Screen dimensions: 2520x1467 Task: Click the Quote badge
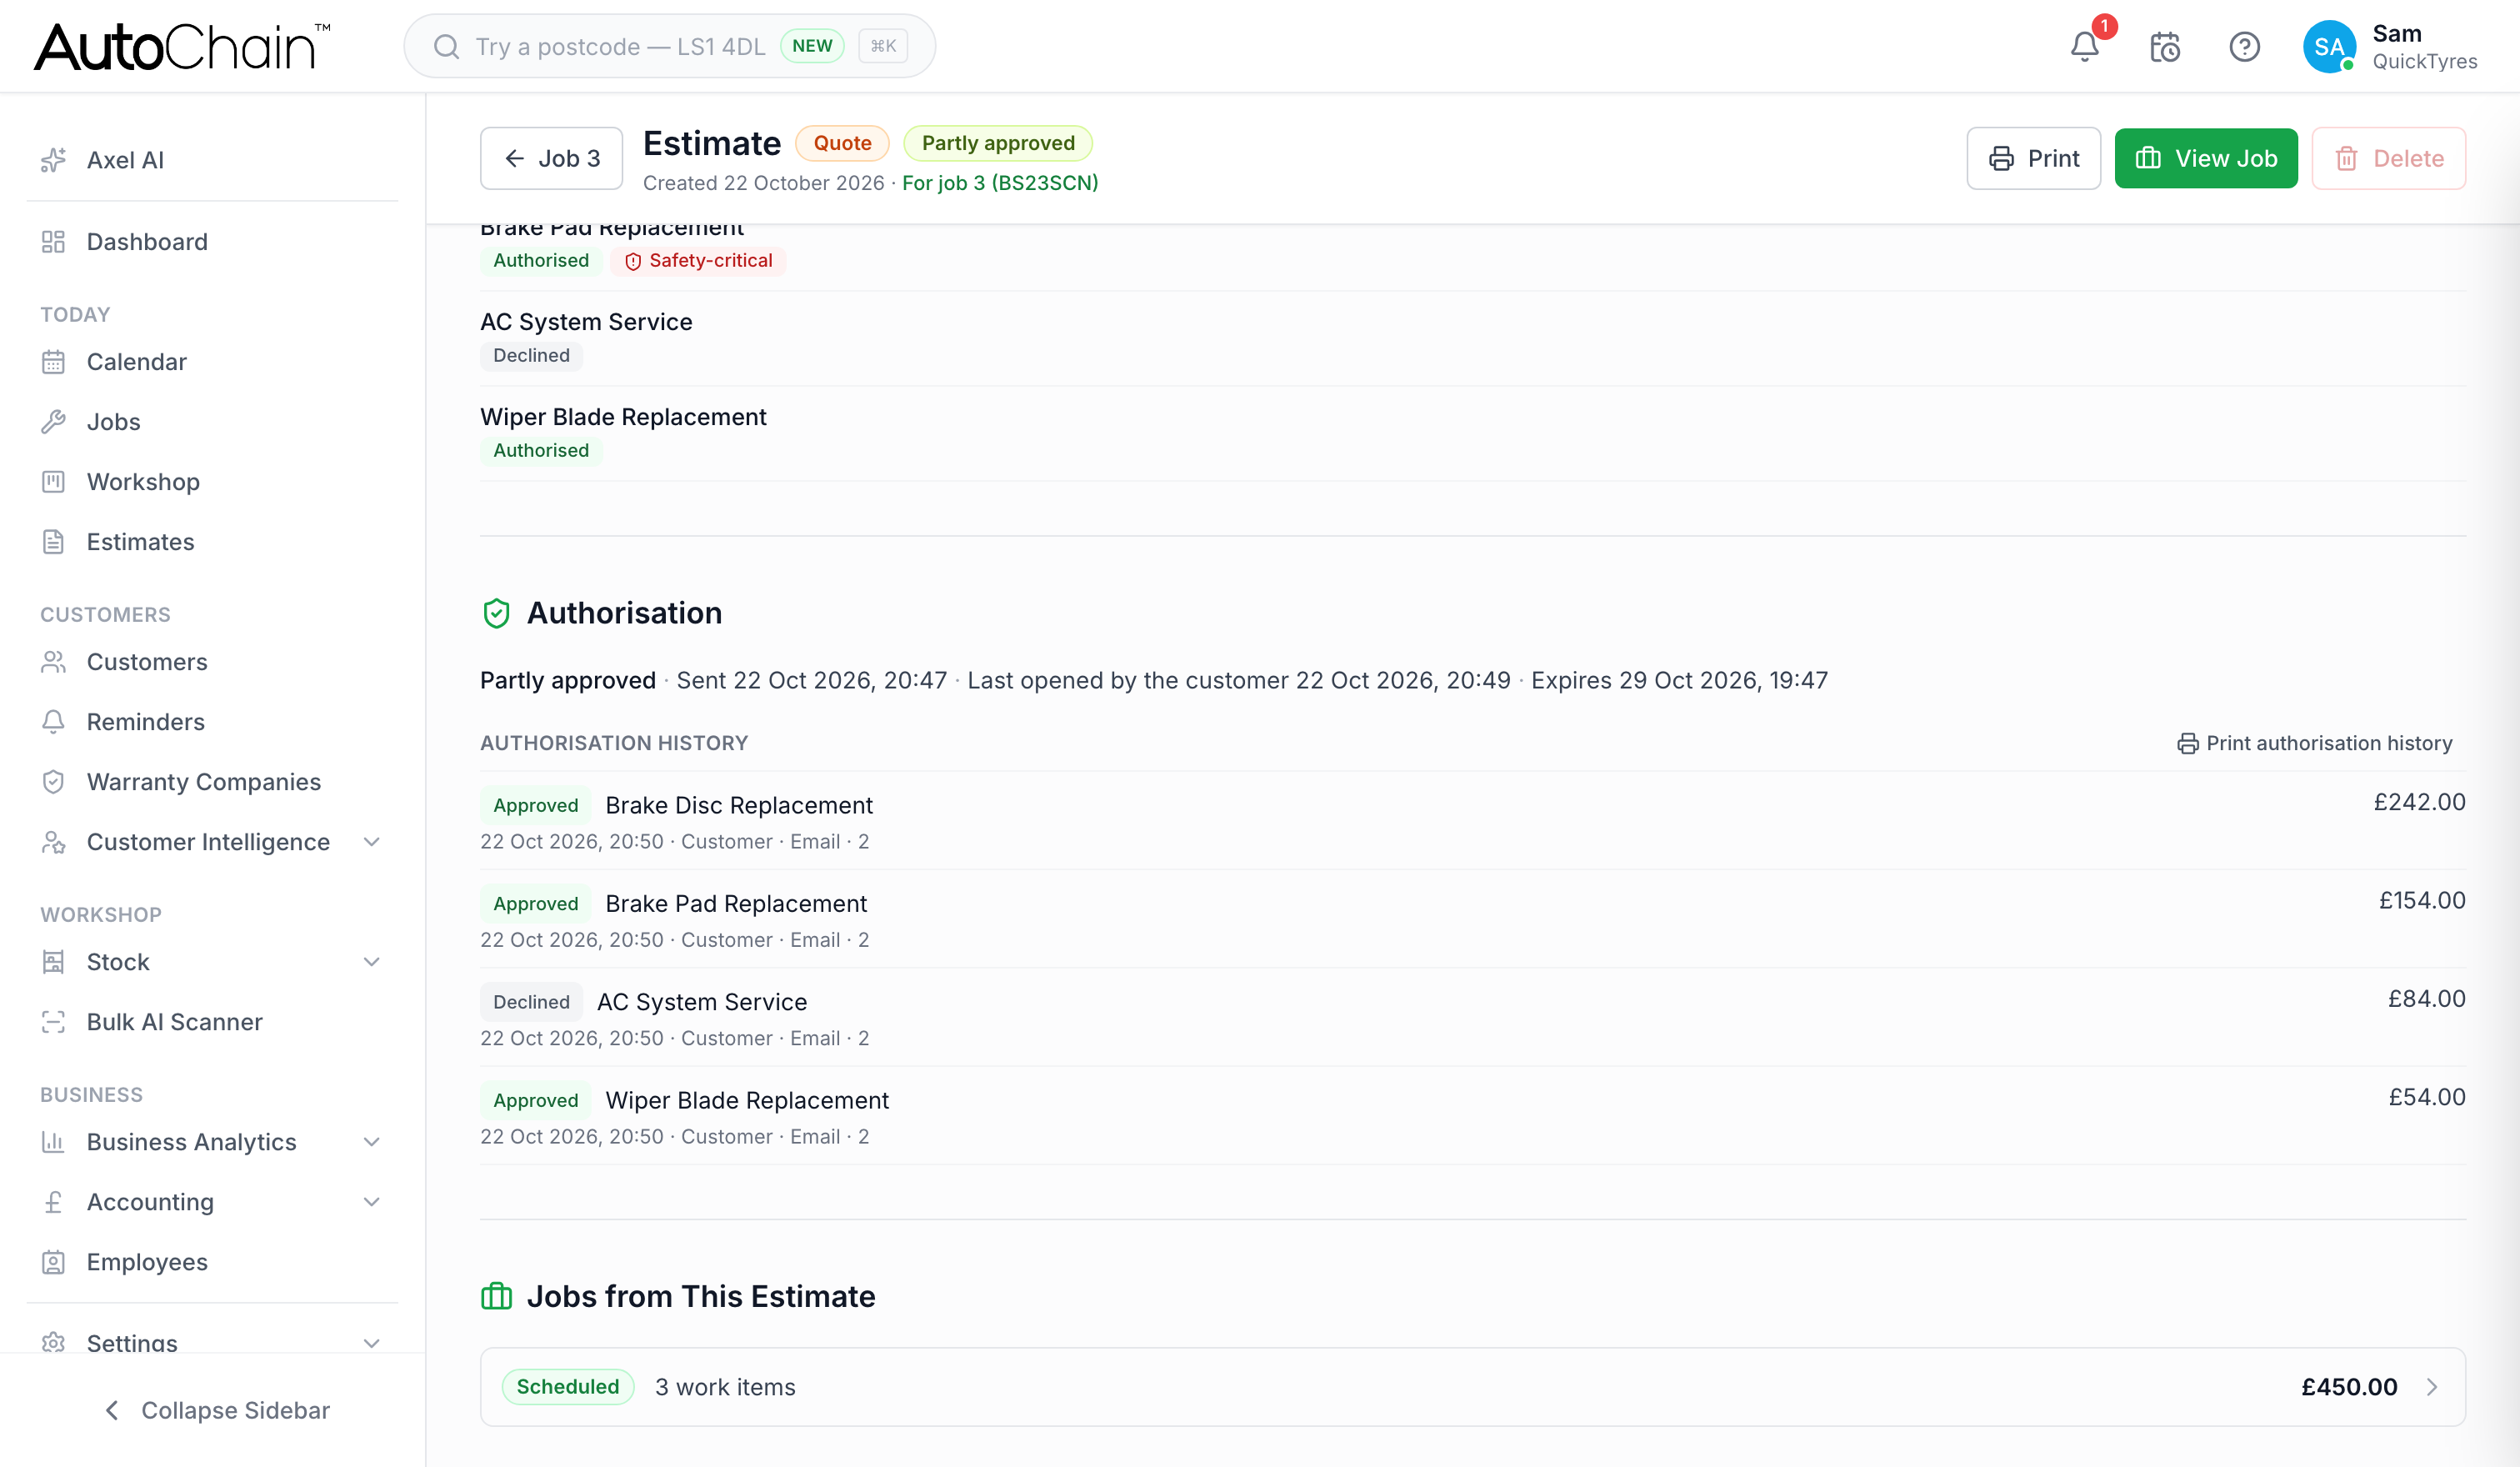pyautogui.click(x=842, y=143)
